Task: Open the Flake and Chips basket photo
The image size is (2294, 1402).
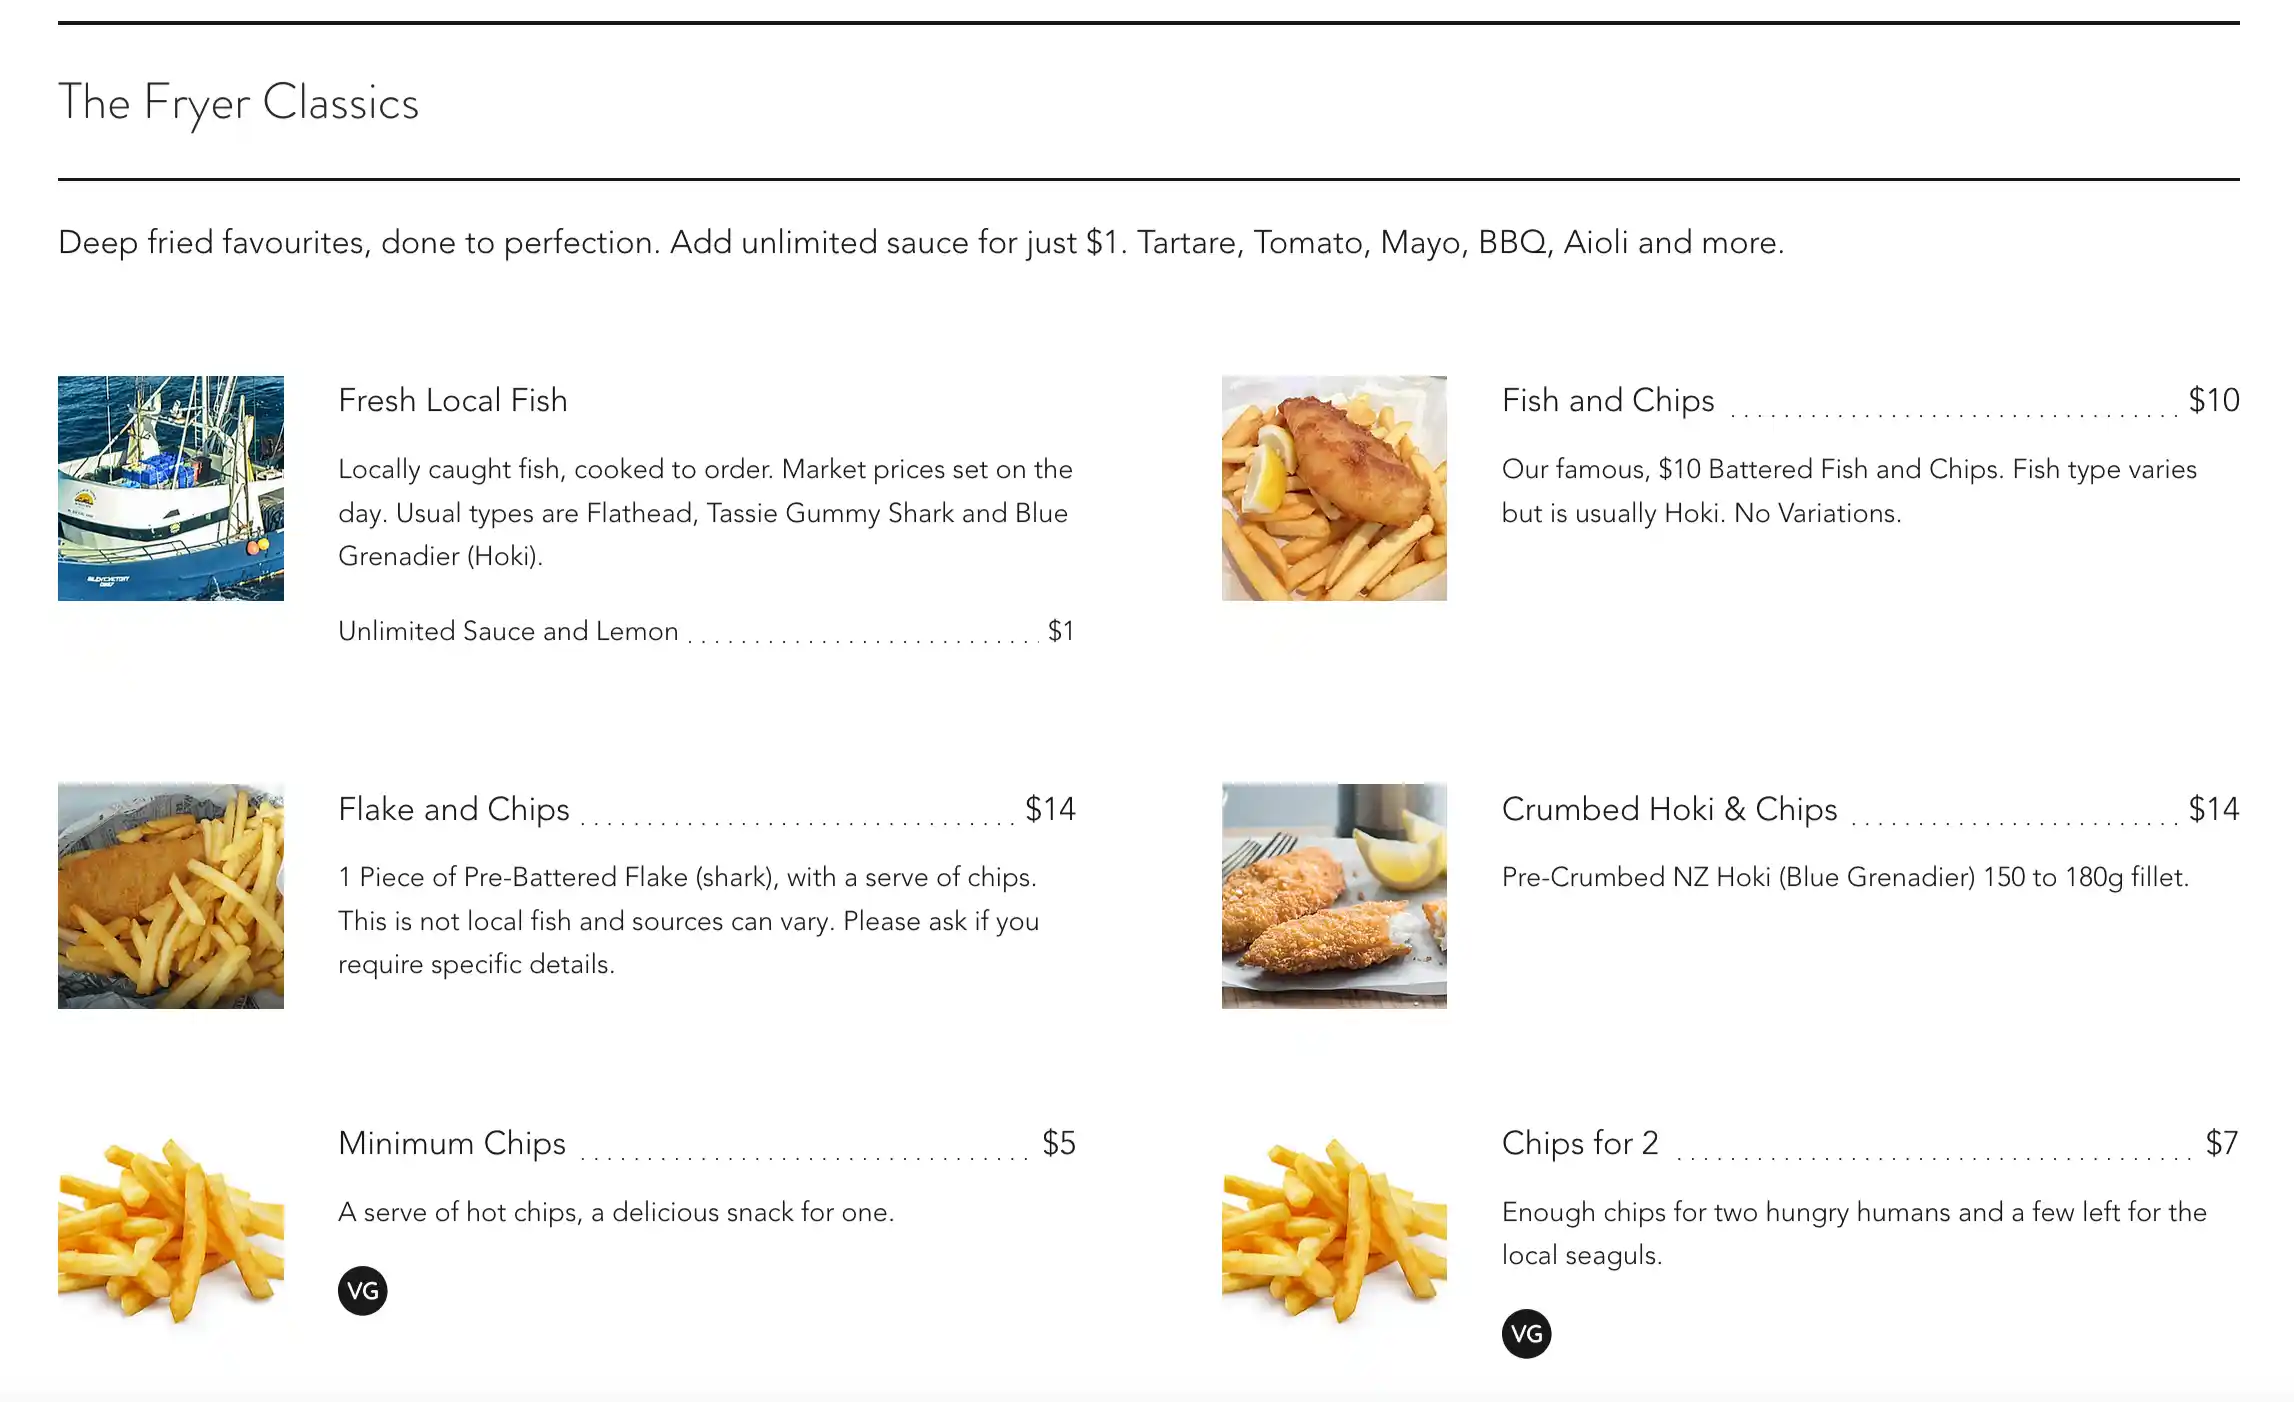Action: click(171, 896)
